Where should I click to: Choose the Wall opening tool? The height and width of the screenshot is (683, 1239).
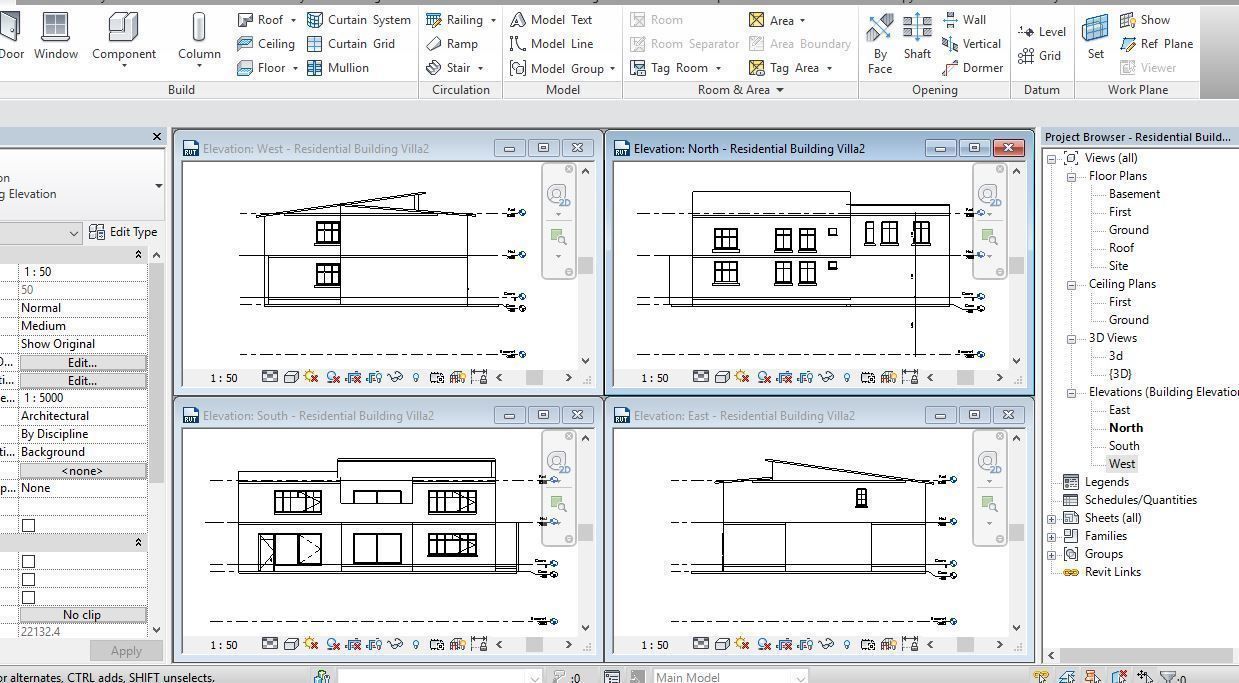pyautogui.click(x=964, y=20)
